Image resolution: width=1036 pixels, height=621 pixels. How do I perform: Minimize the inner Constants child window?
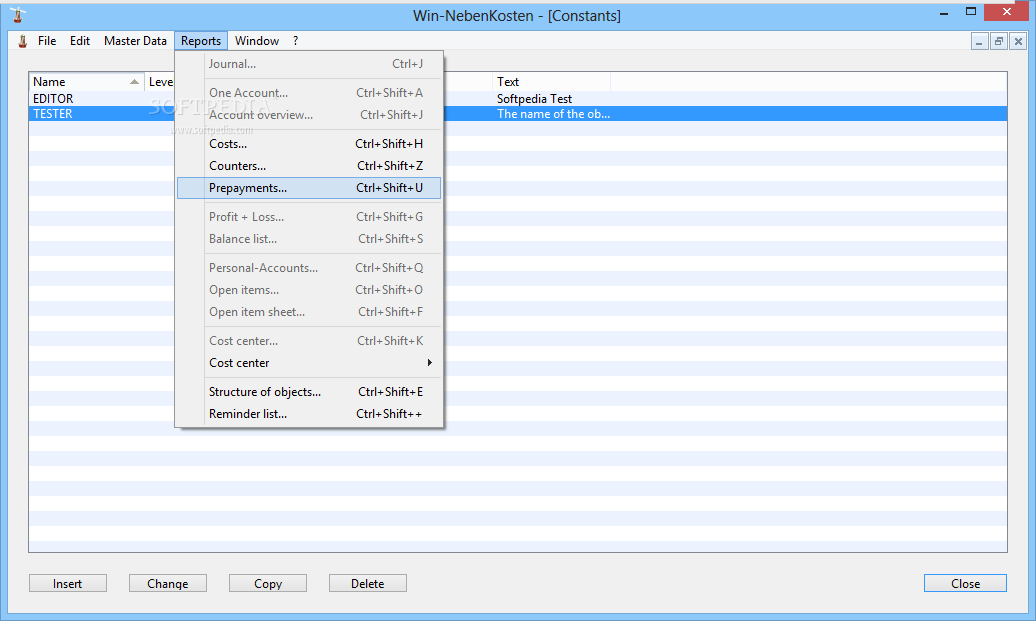(x=979, y=42)
